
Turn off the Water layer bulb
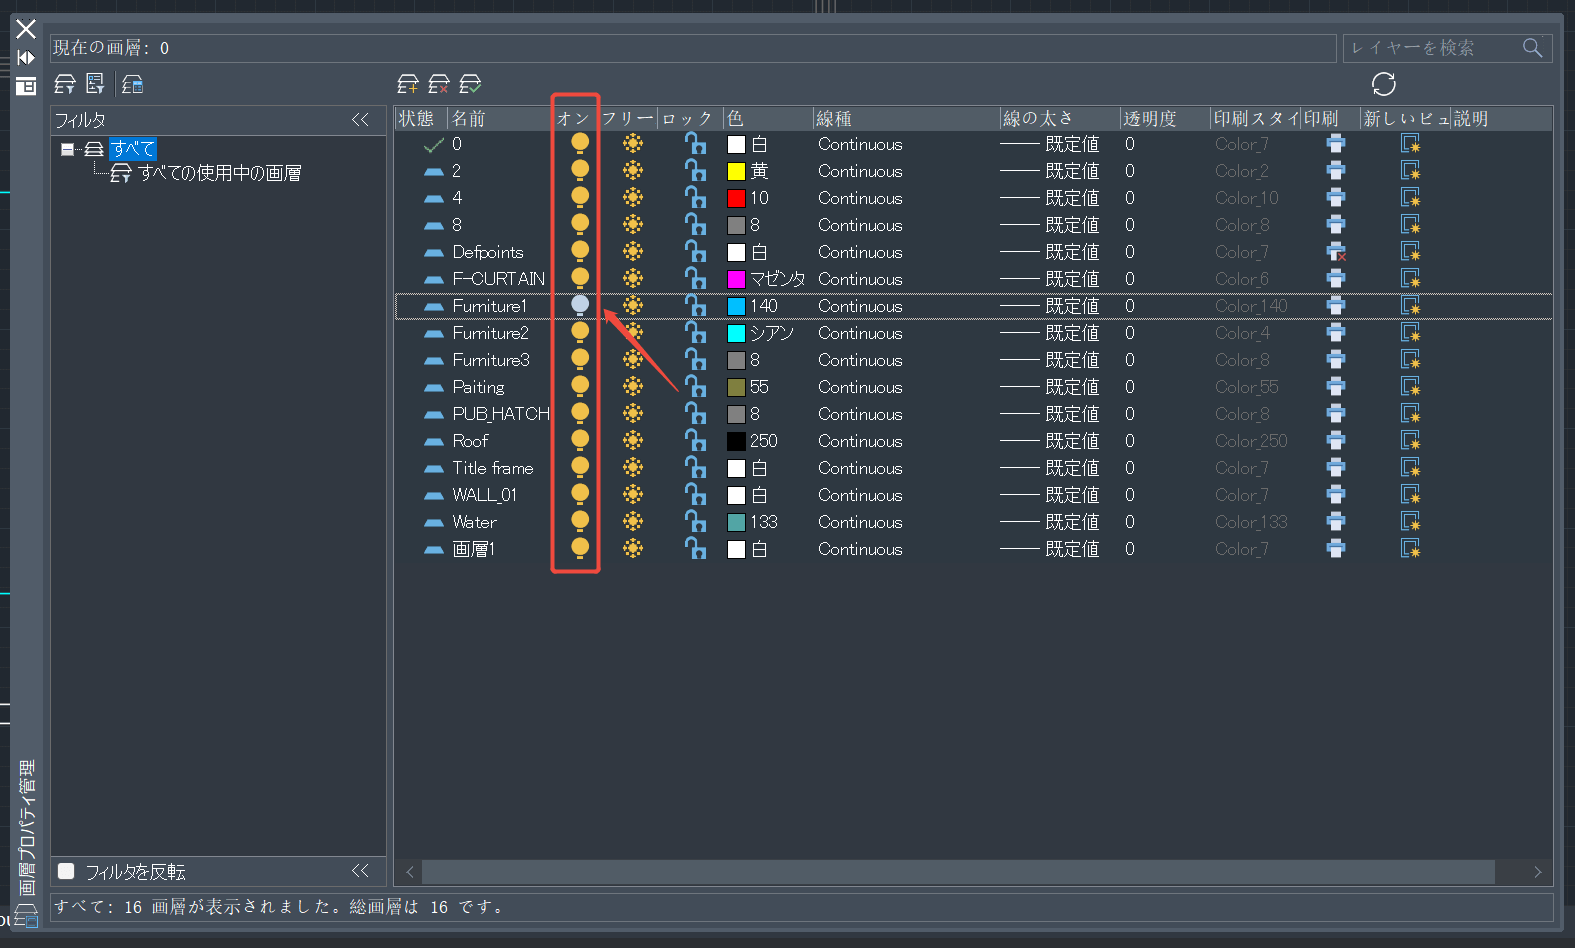[580, 521]
